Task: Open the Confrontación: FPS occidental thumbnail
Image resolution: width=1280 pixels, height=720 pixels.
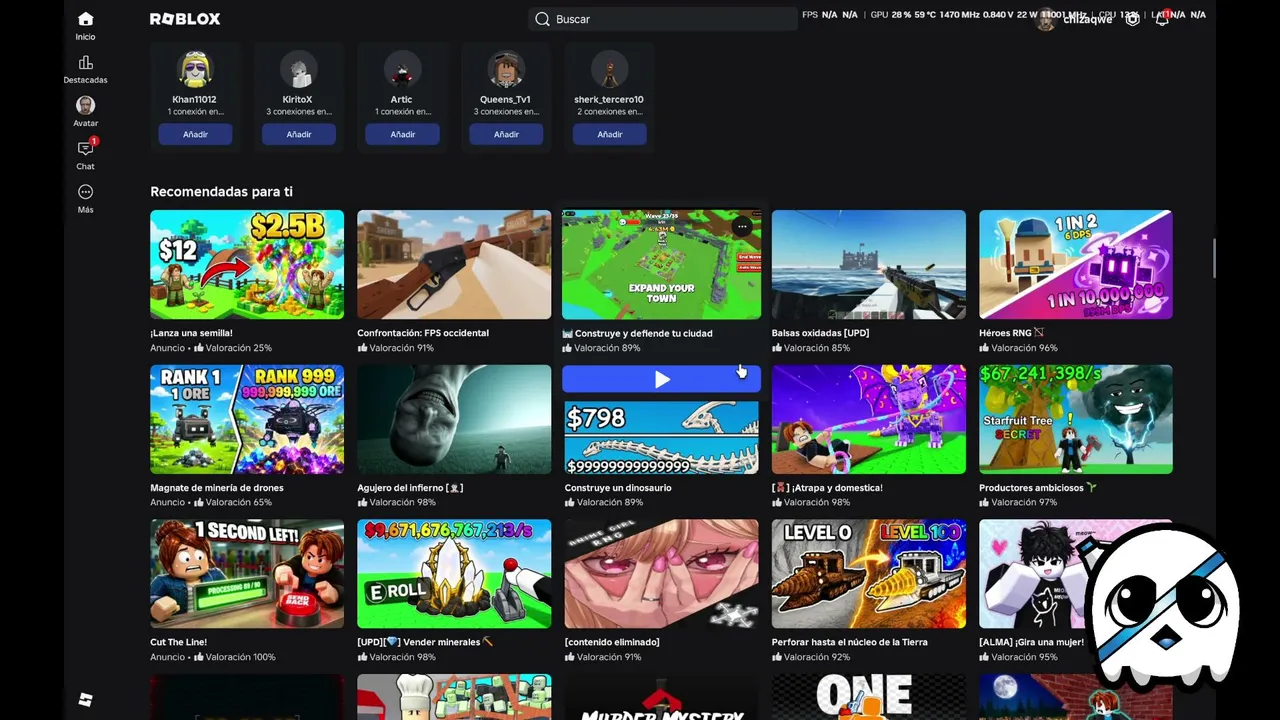Action: point(454,264)
